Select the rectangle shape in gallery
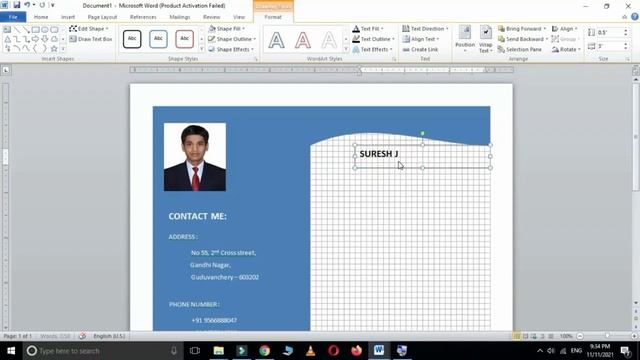This screenshot has width=640, height=360. coord(36,30)
